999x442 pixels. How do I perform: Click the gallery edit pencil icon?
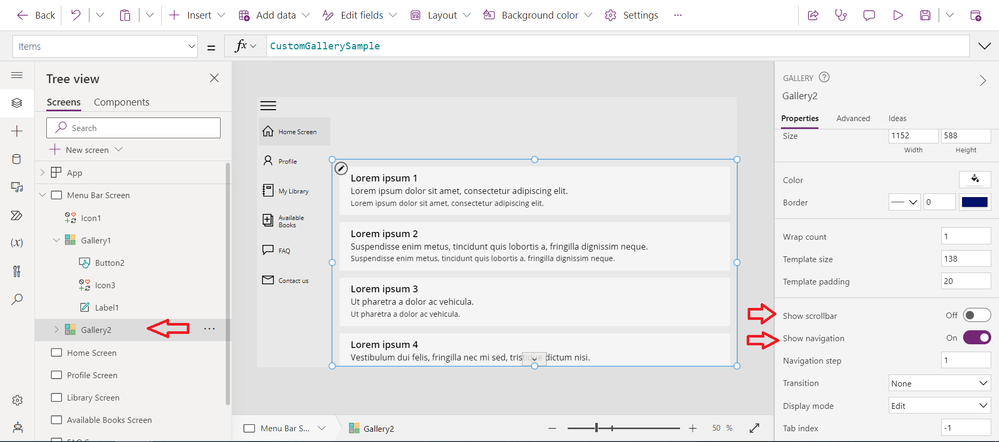pos(341,168)
